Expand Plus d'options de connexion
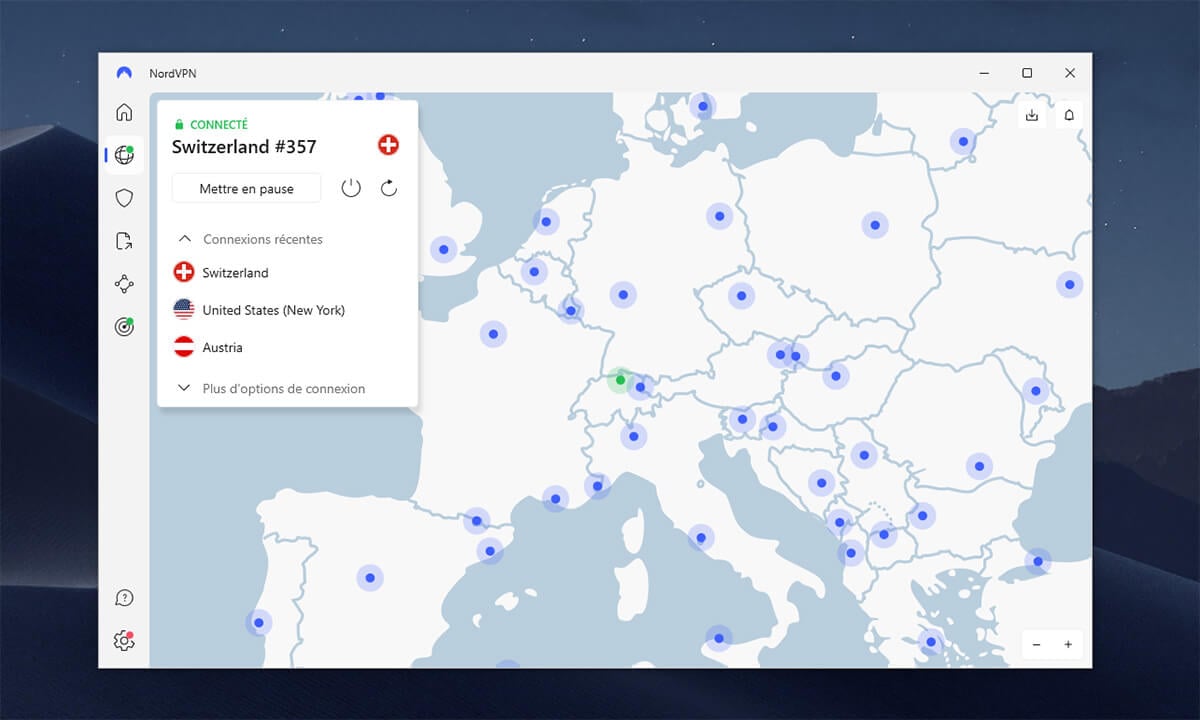The width and height of the screenshot is (1200, 720). point(272,388)
